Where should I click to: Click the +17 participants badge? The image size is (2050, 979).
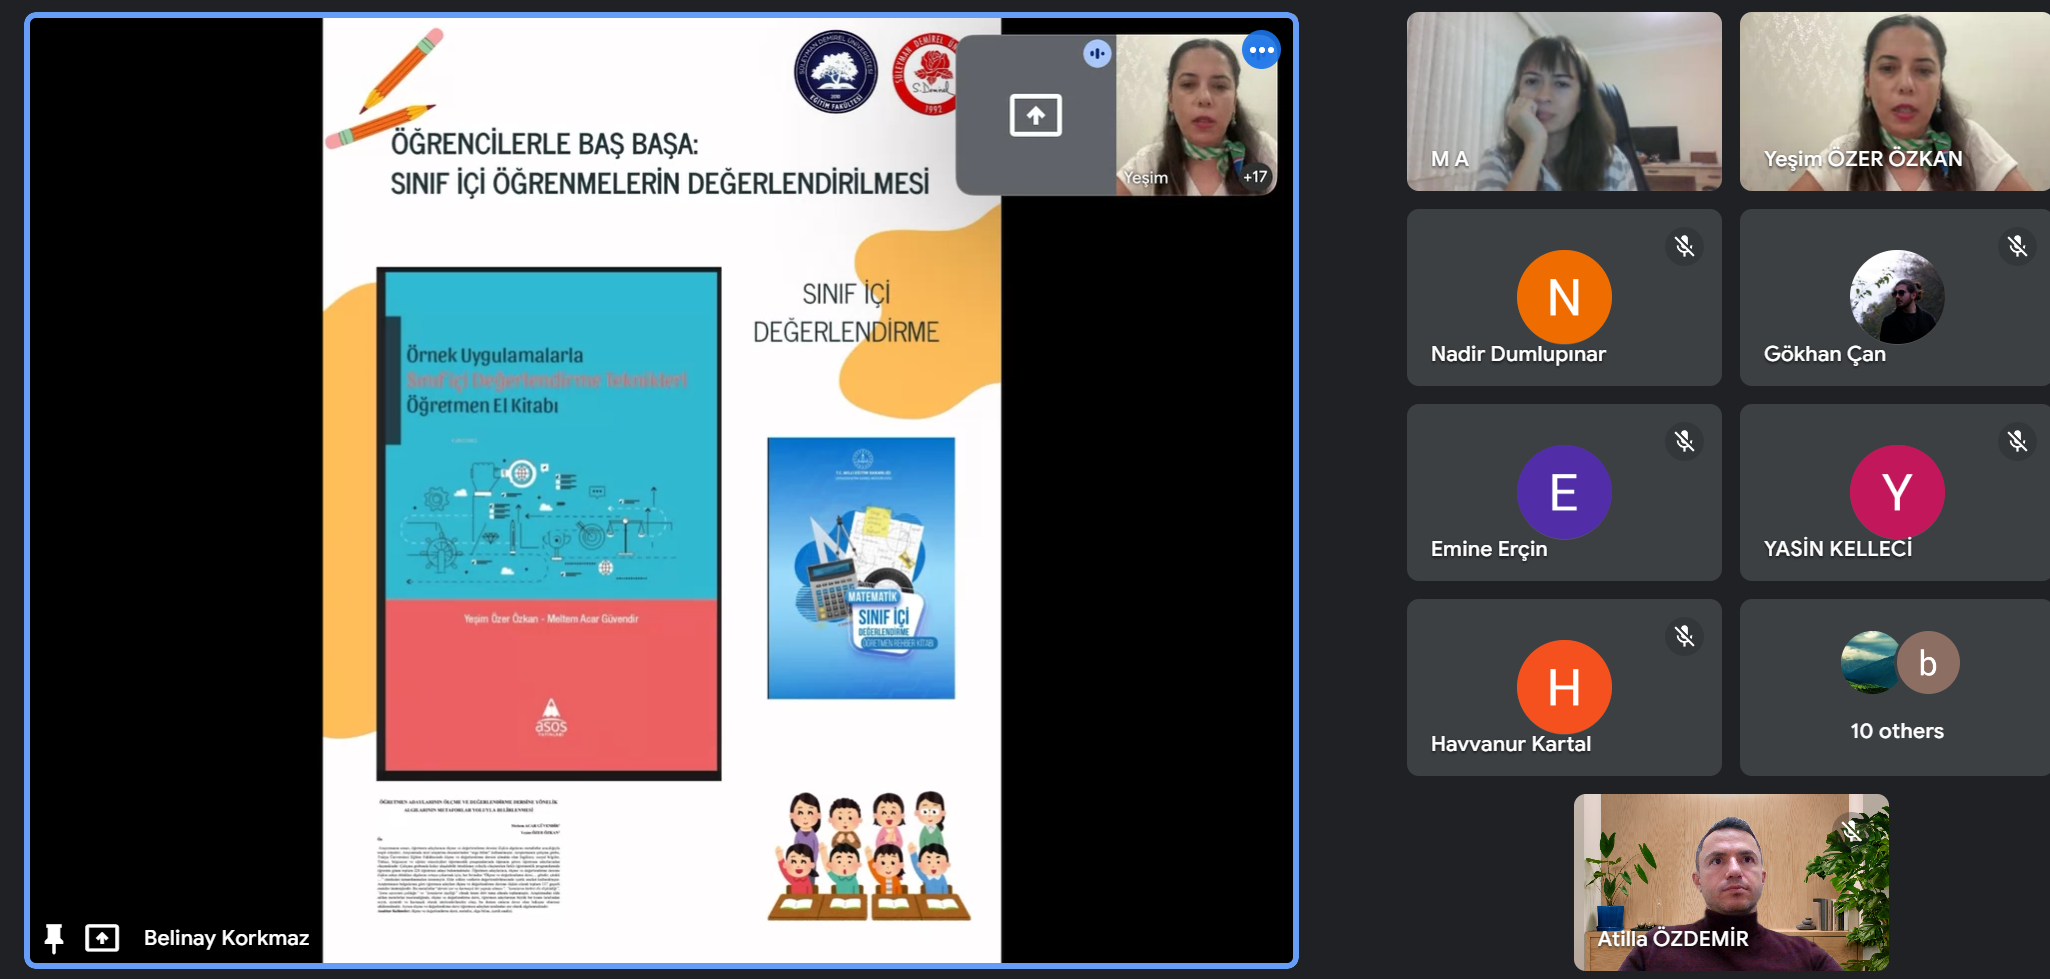click(1254, 177)
